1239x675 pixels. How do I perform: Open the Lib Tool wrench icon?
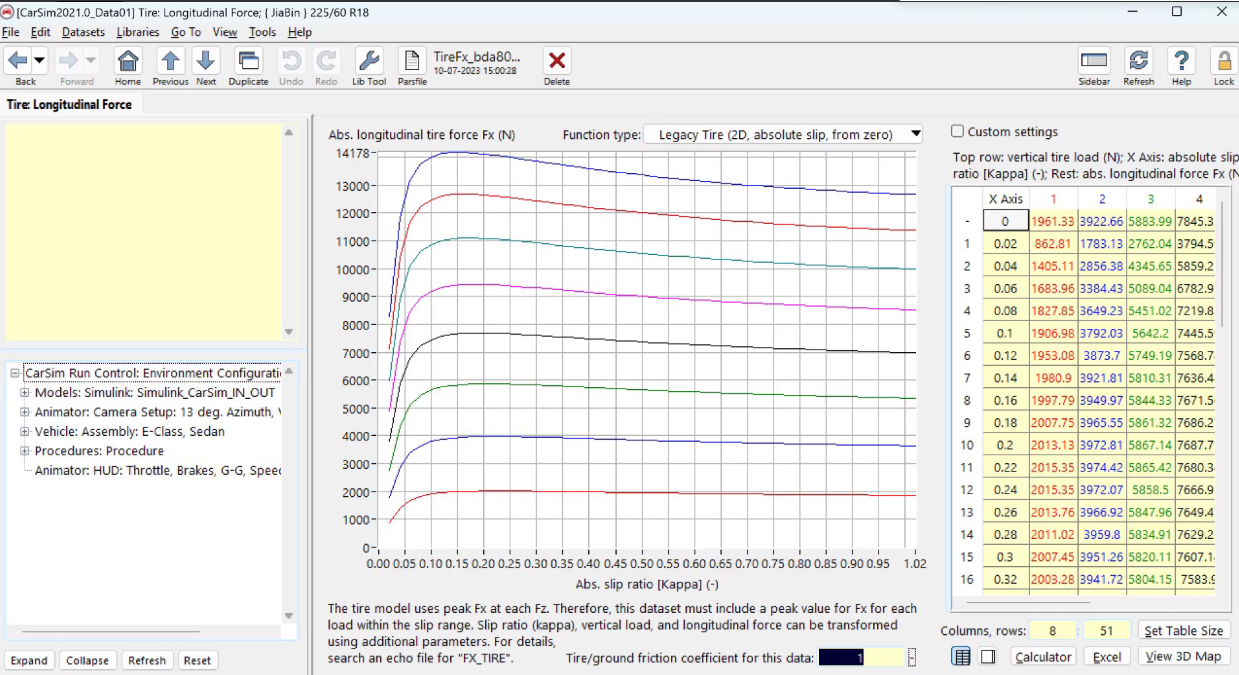click(369, 61)
